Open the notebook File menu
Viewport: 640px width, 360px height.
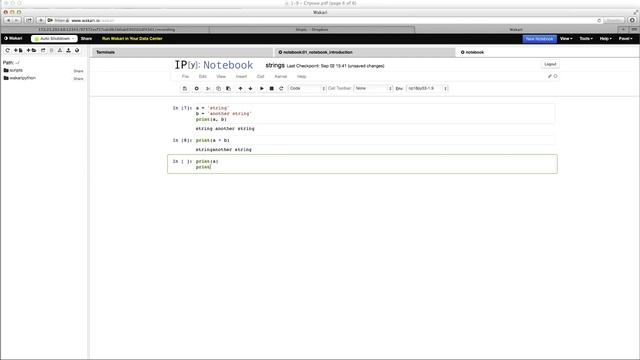(x=185, y=77)
